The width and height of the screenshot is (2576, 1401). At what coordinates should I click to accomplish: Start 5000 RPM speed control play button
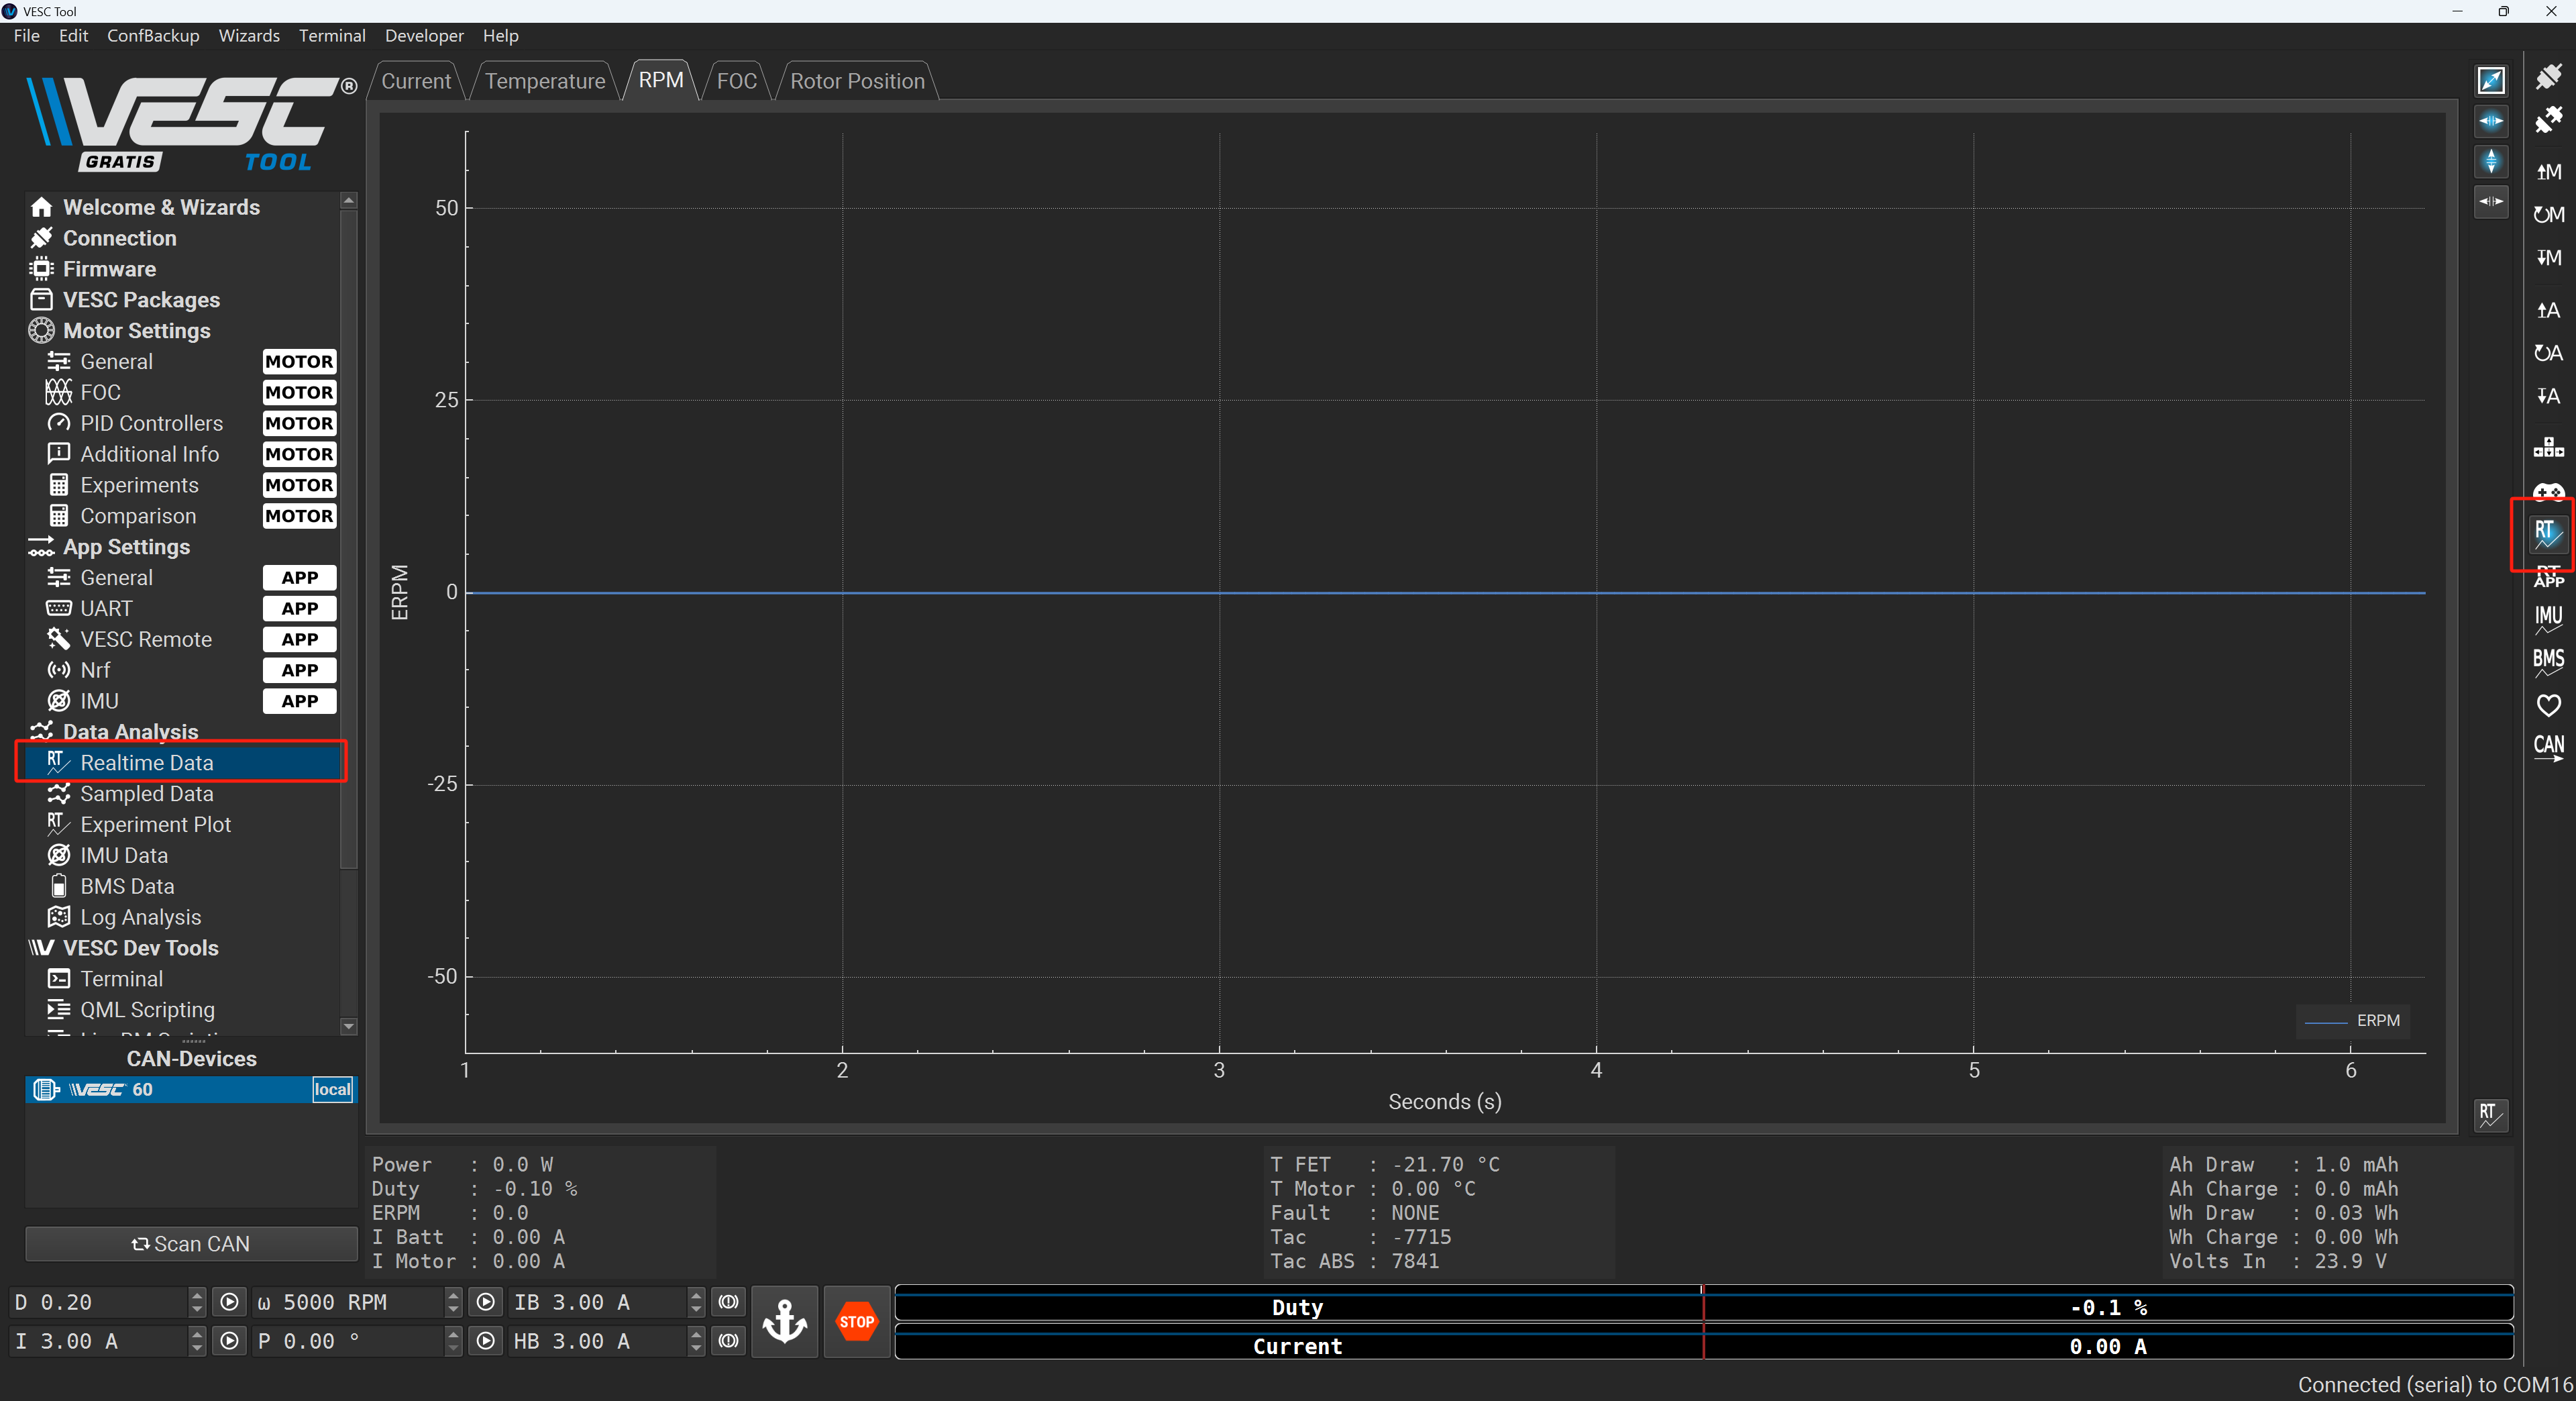[486, 1302]
